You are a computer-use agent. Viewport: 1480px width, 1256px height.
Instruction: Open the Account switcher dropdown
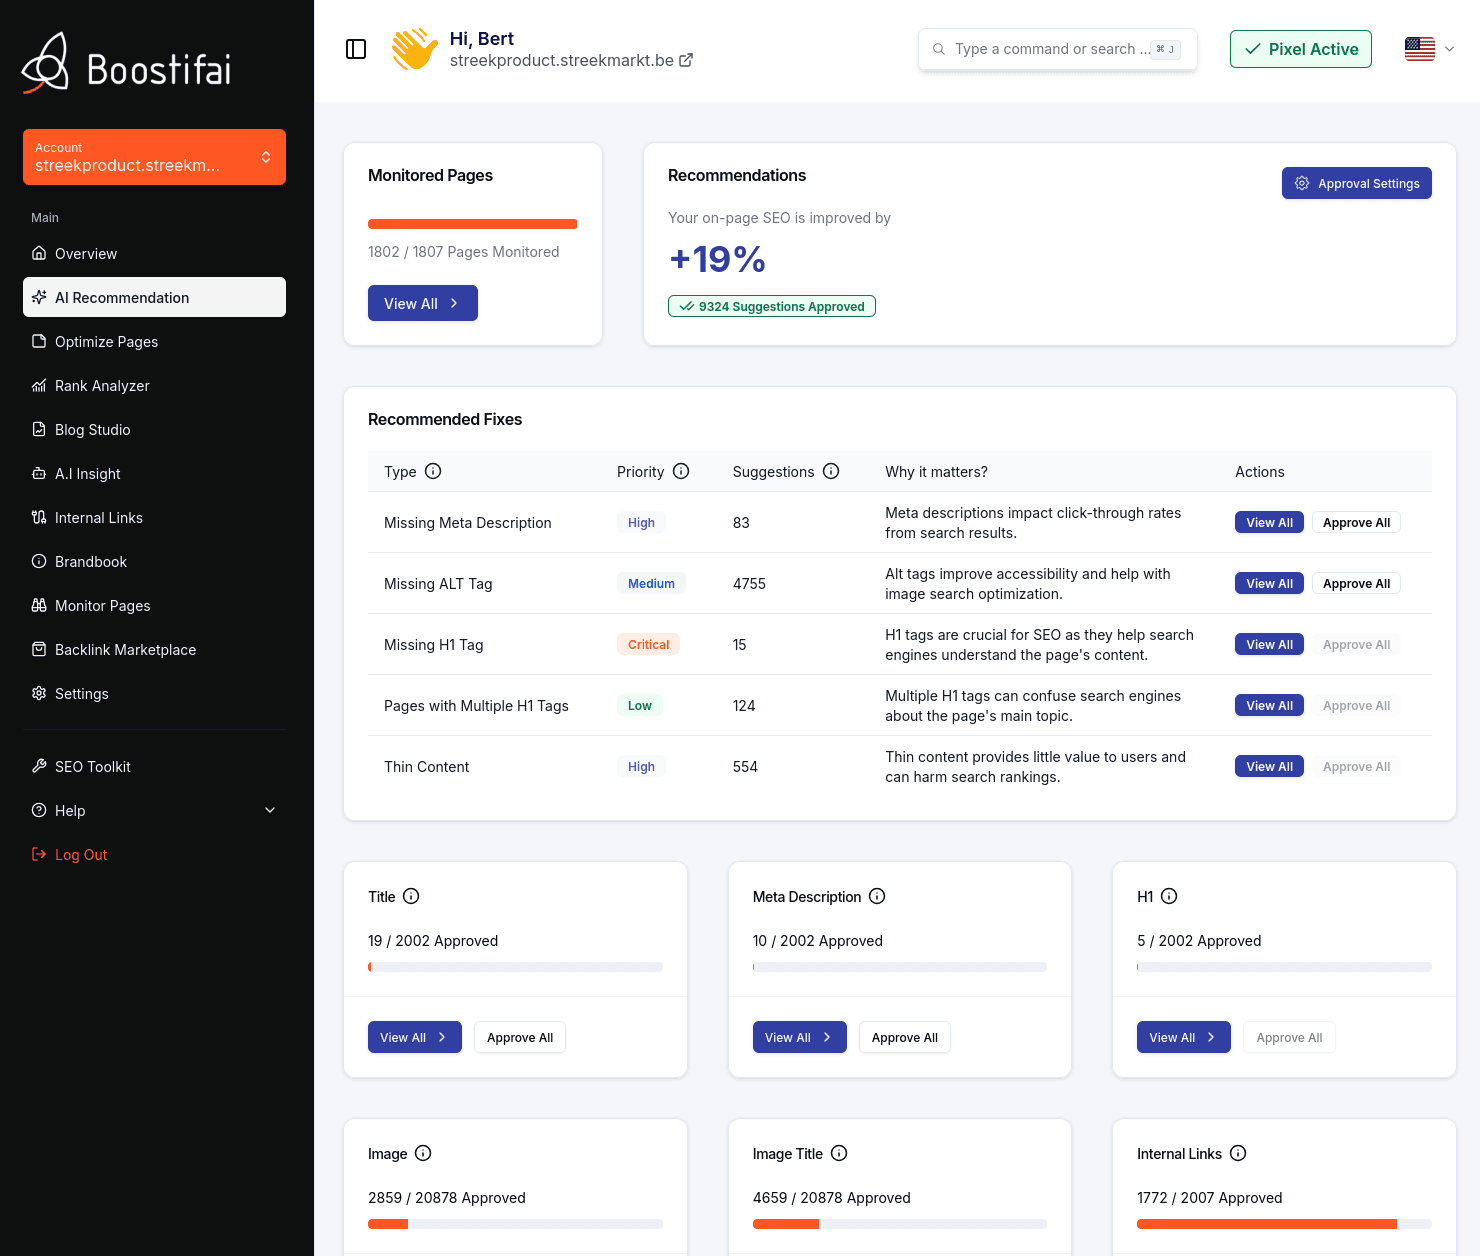pyautogui.click(x=154, y=157)
